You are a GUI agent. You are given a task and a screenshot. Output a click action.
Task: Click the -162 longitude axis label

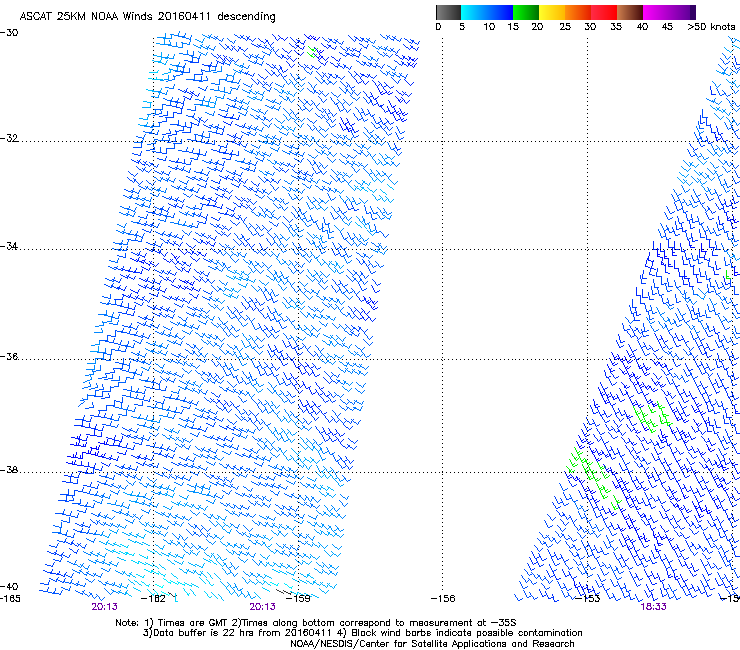pos(153,599)
